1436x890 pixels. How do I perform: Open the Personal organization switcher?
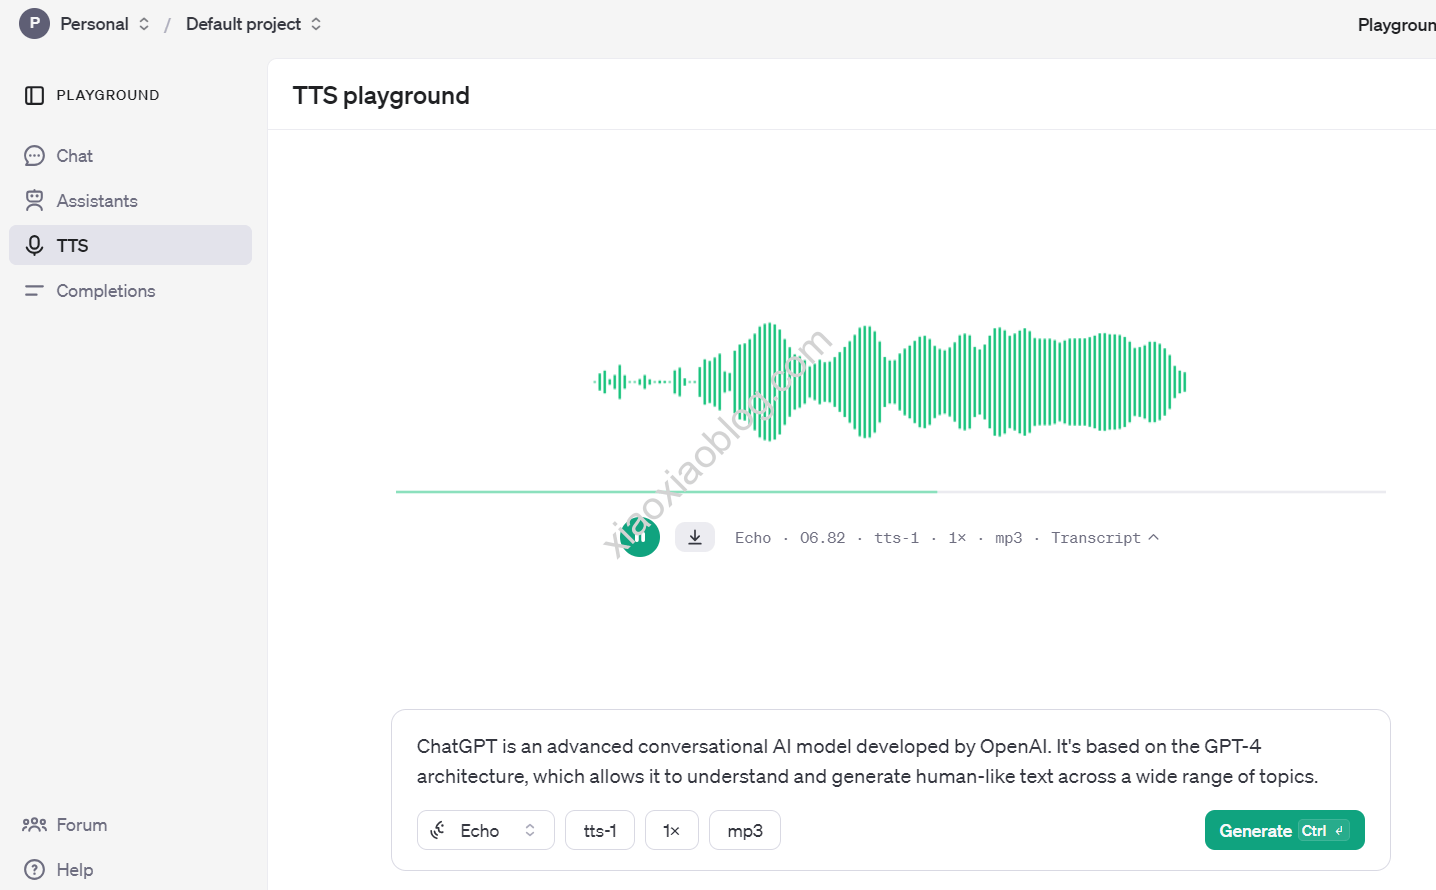104,24
